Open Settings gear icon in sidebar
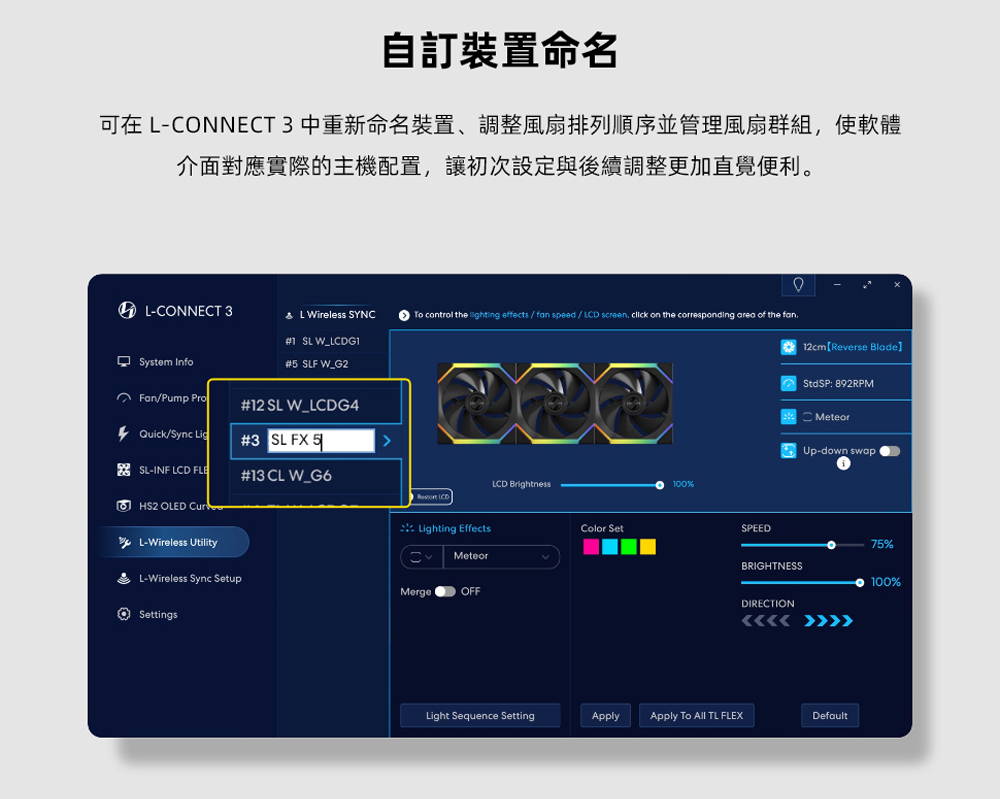Image resolution: width=1000 pixels, height=799 pixels. (124, 614)
